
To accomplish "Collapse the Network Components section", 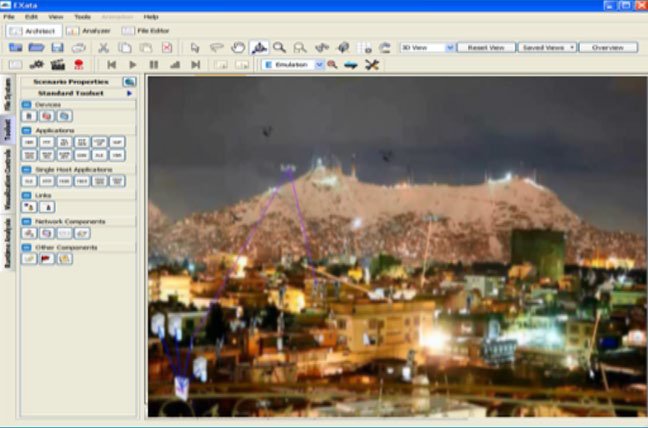I will pyautogui.click(x=26, y=221).
